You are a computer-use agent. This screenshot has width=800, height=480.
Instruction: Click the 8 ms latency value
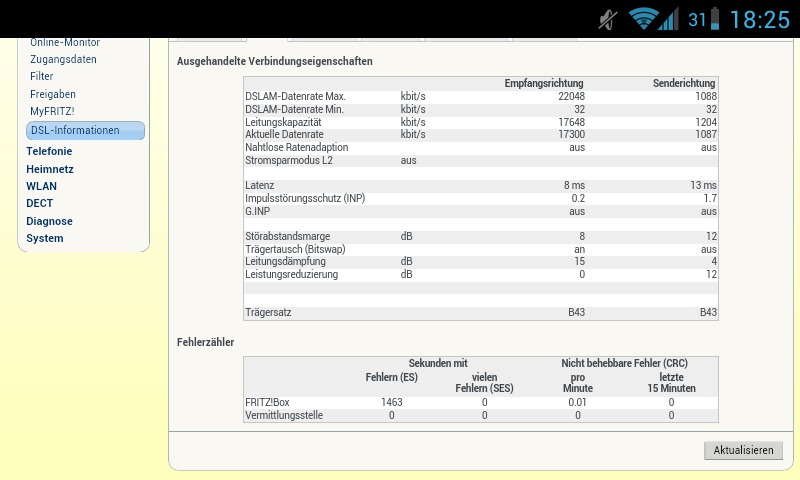[574, 185]
